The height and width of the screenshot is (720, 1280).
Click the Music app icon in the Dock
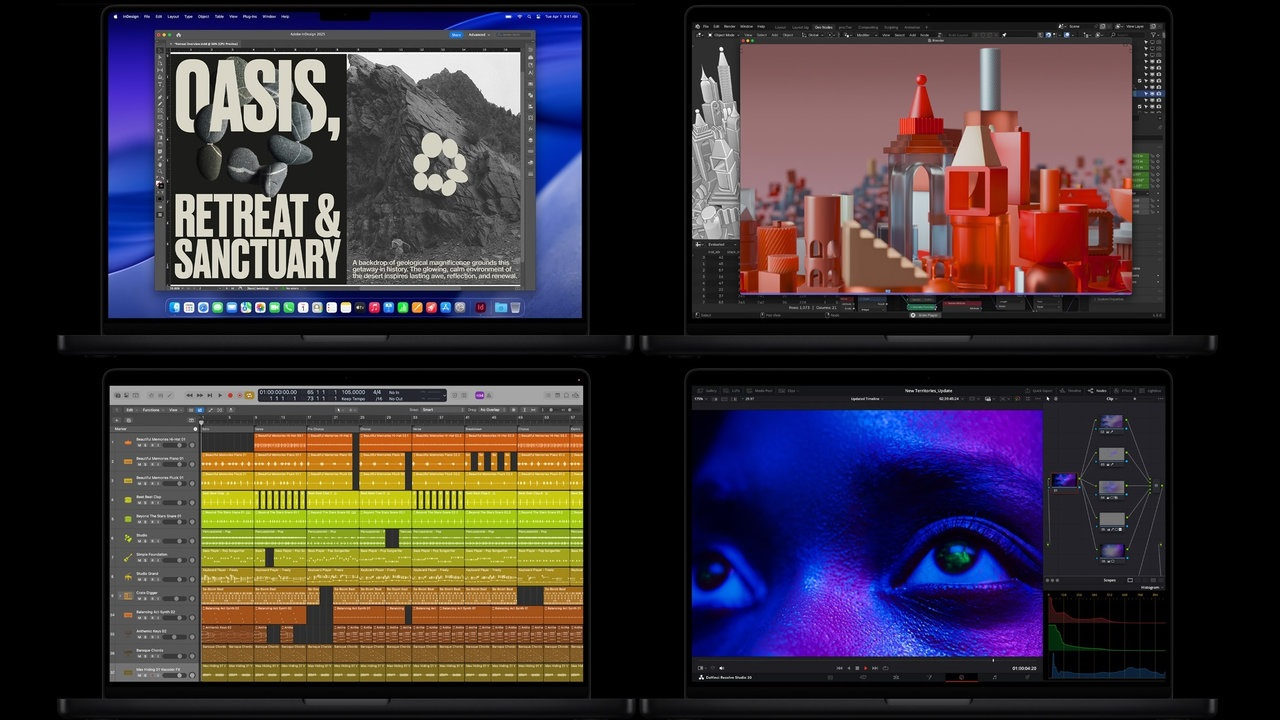(x=374, y=307)
